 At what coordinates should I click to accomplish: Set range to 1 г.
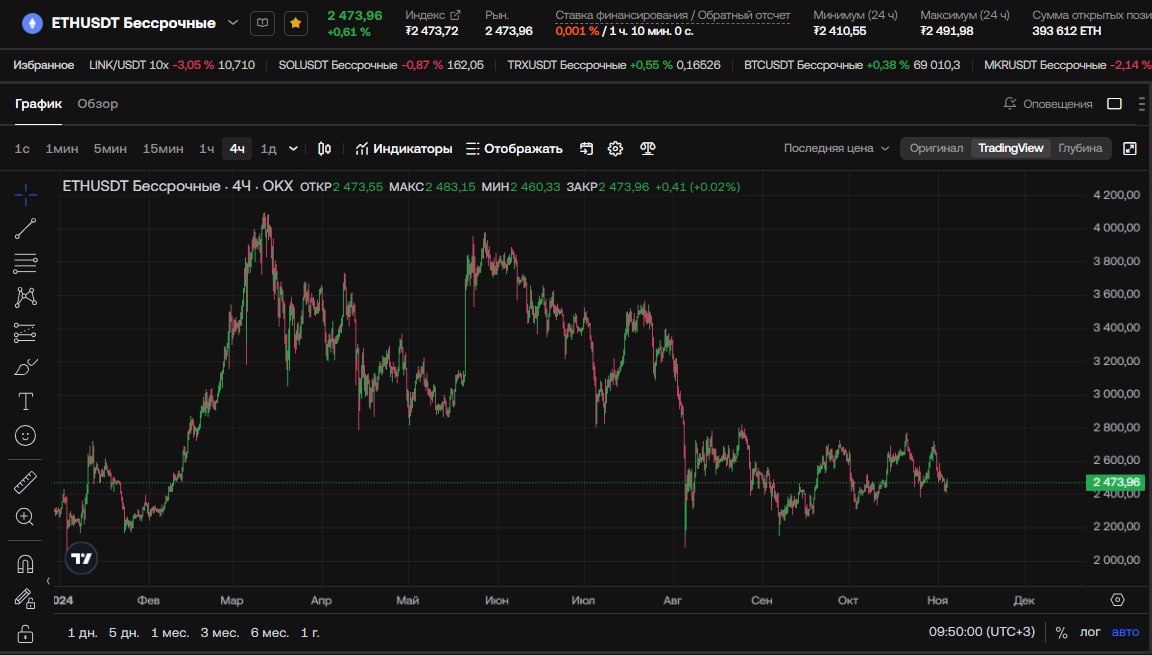(x=310, y=632)
